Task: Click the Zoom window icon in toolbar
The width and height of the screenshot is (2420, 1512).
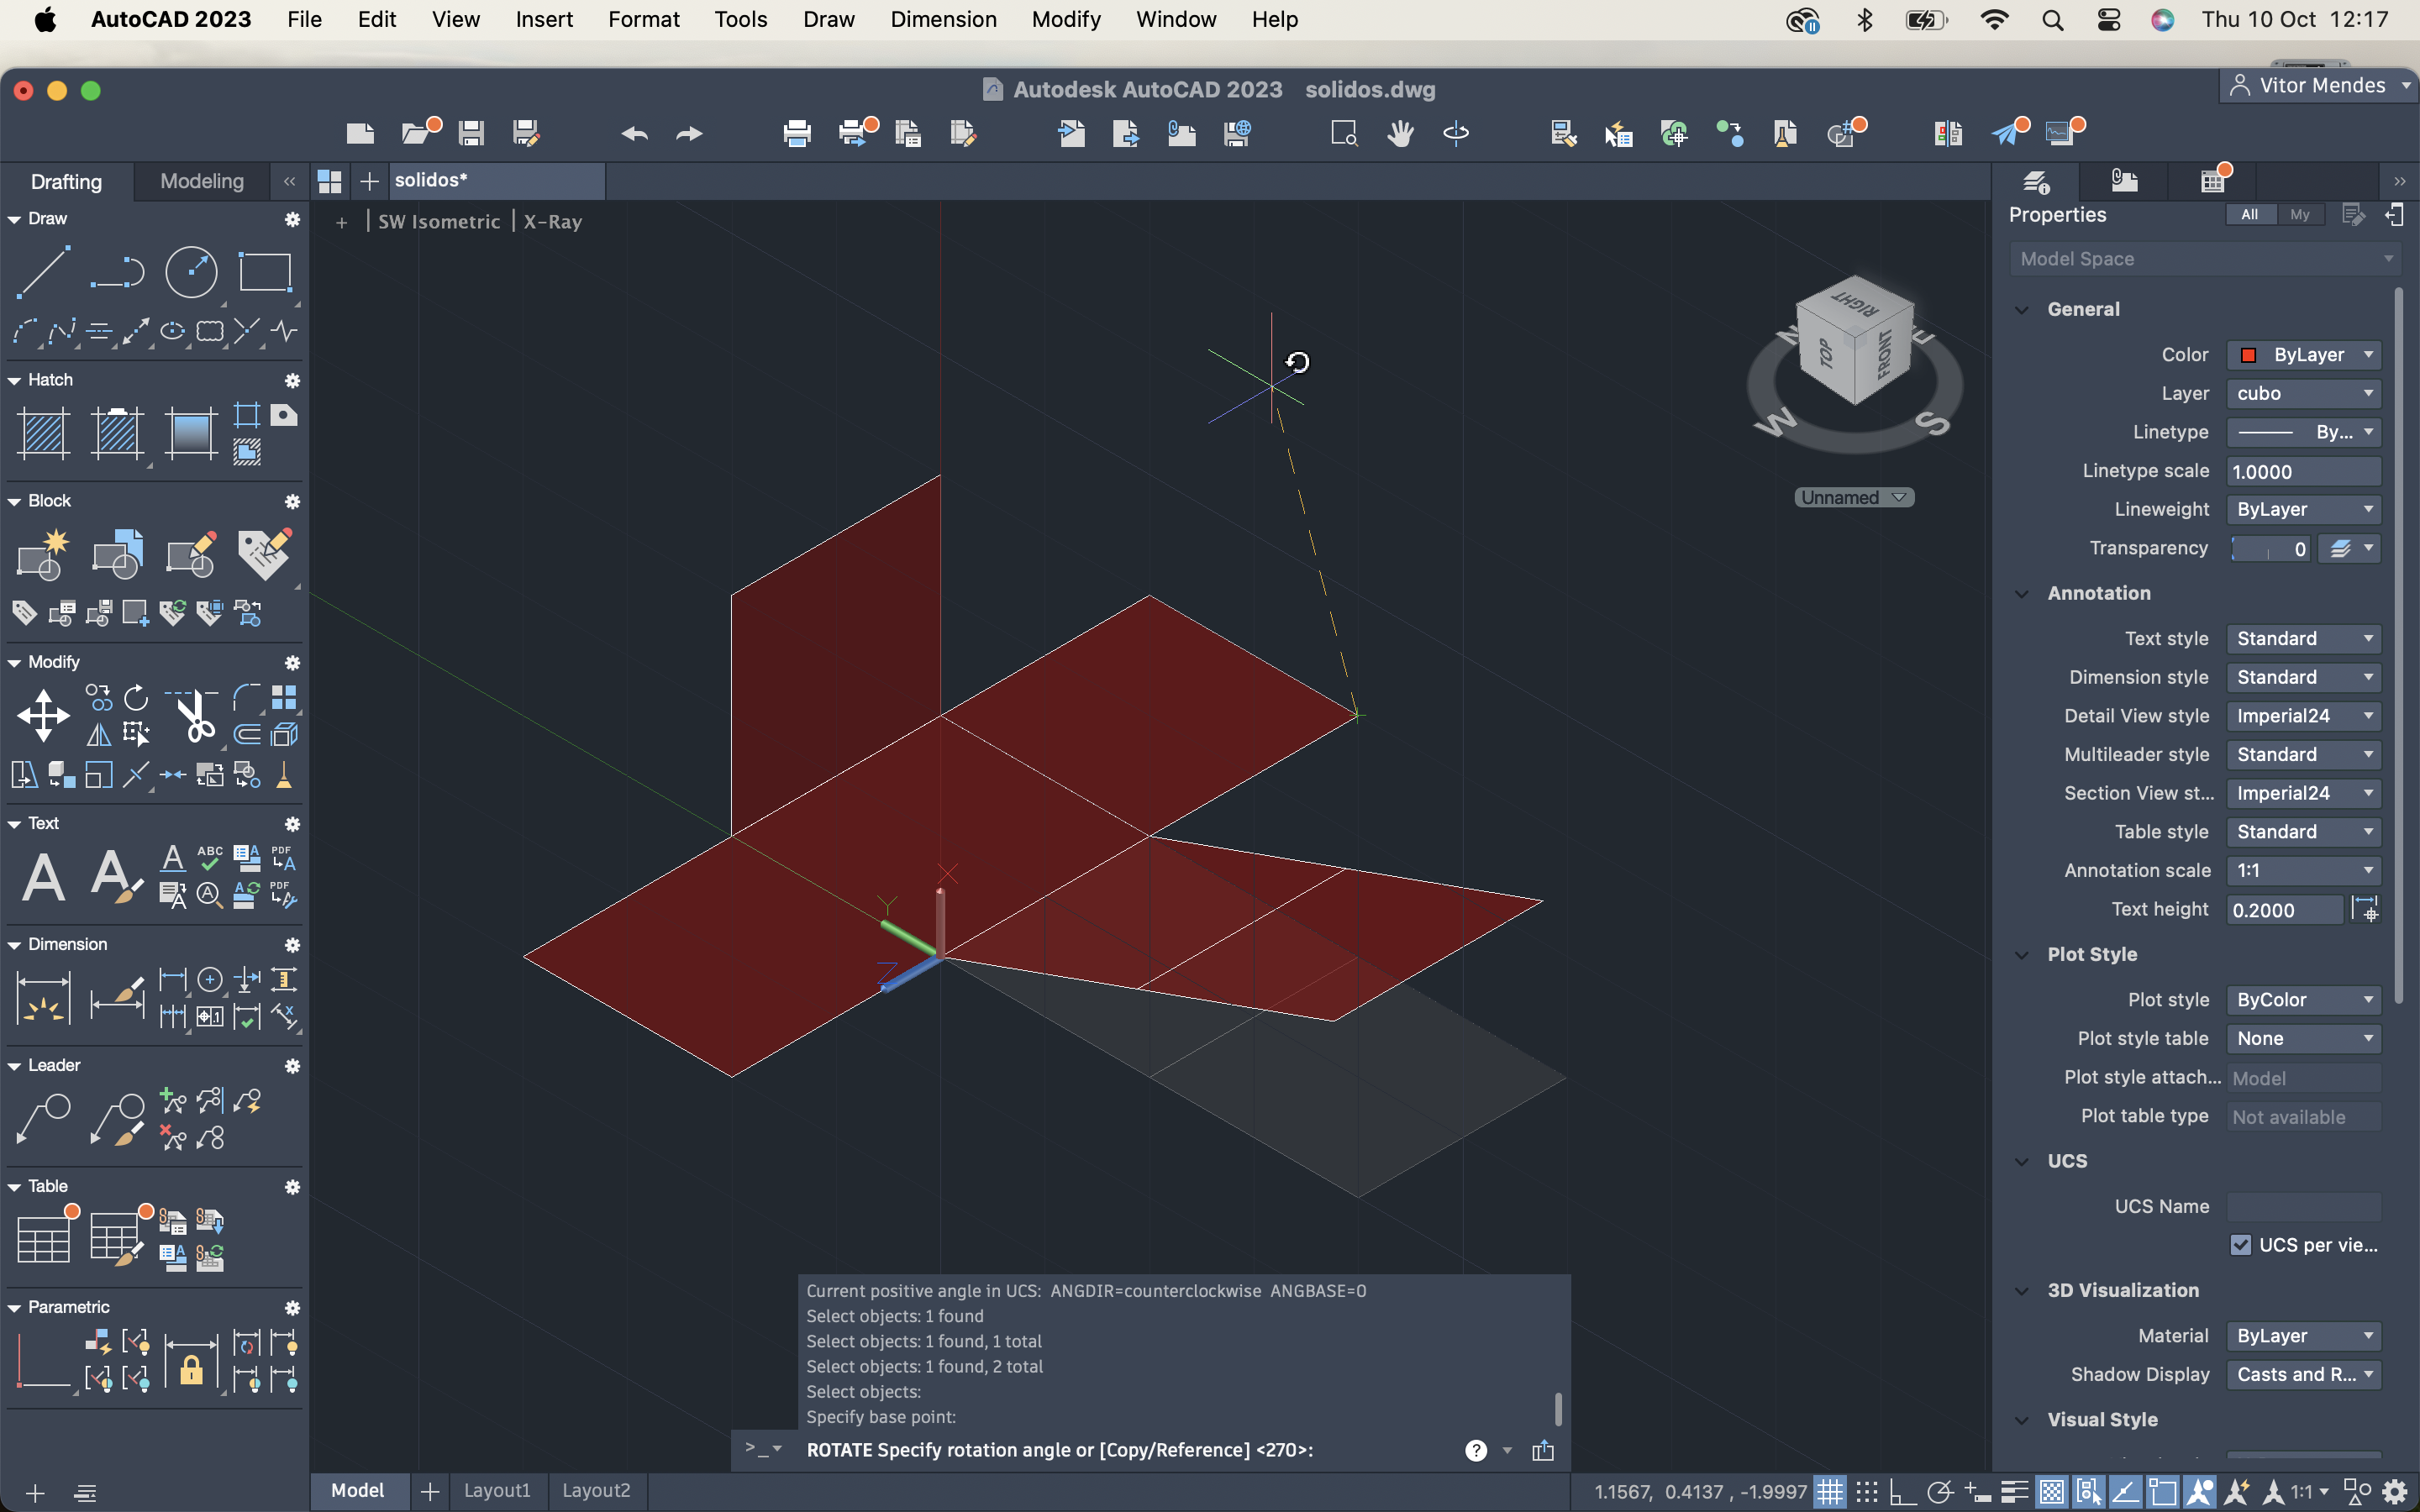Action: tap(1344, 133)
